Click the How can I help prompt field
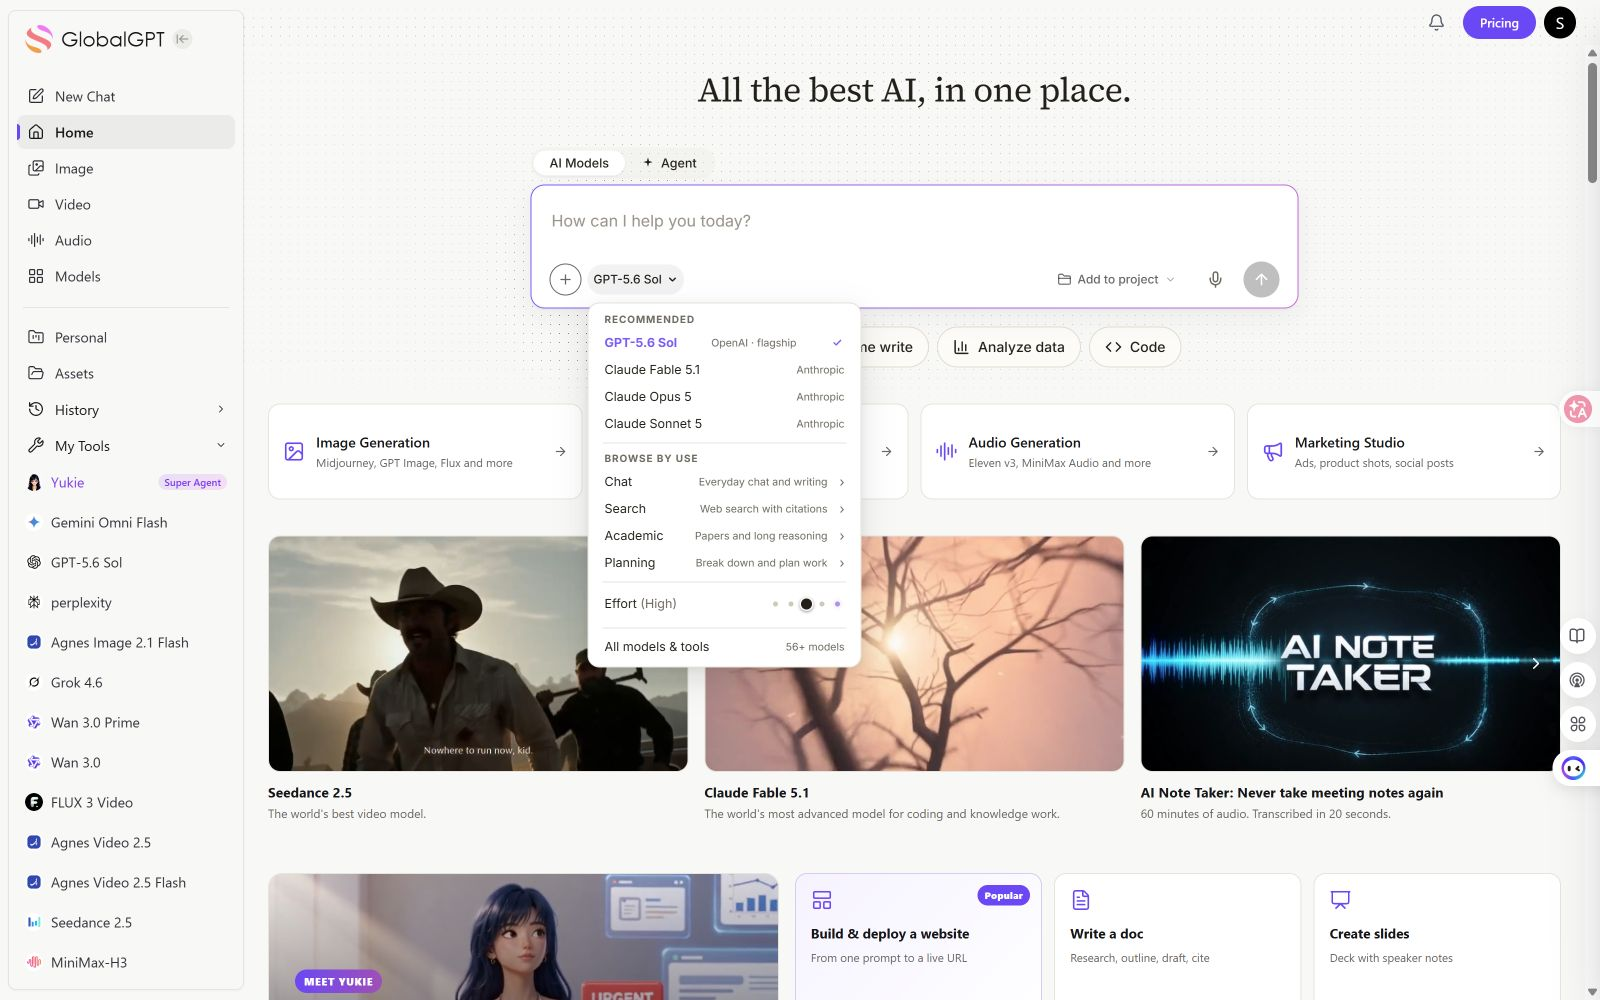This screenshot has height=1000, width=1600. [913, 221]
